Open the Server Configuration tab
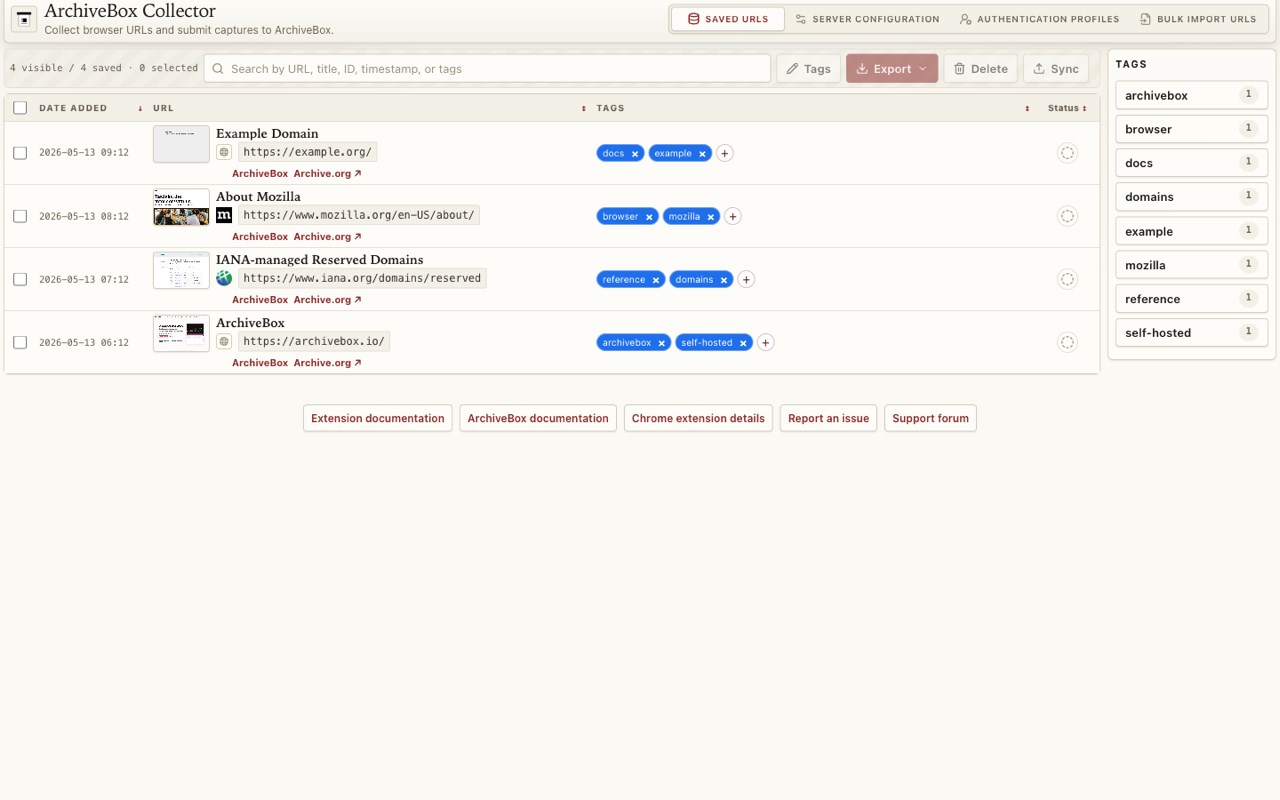1280x800 pixels. coord(868,19)
